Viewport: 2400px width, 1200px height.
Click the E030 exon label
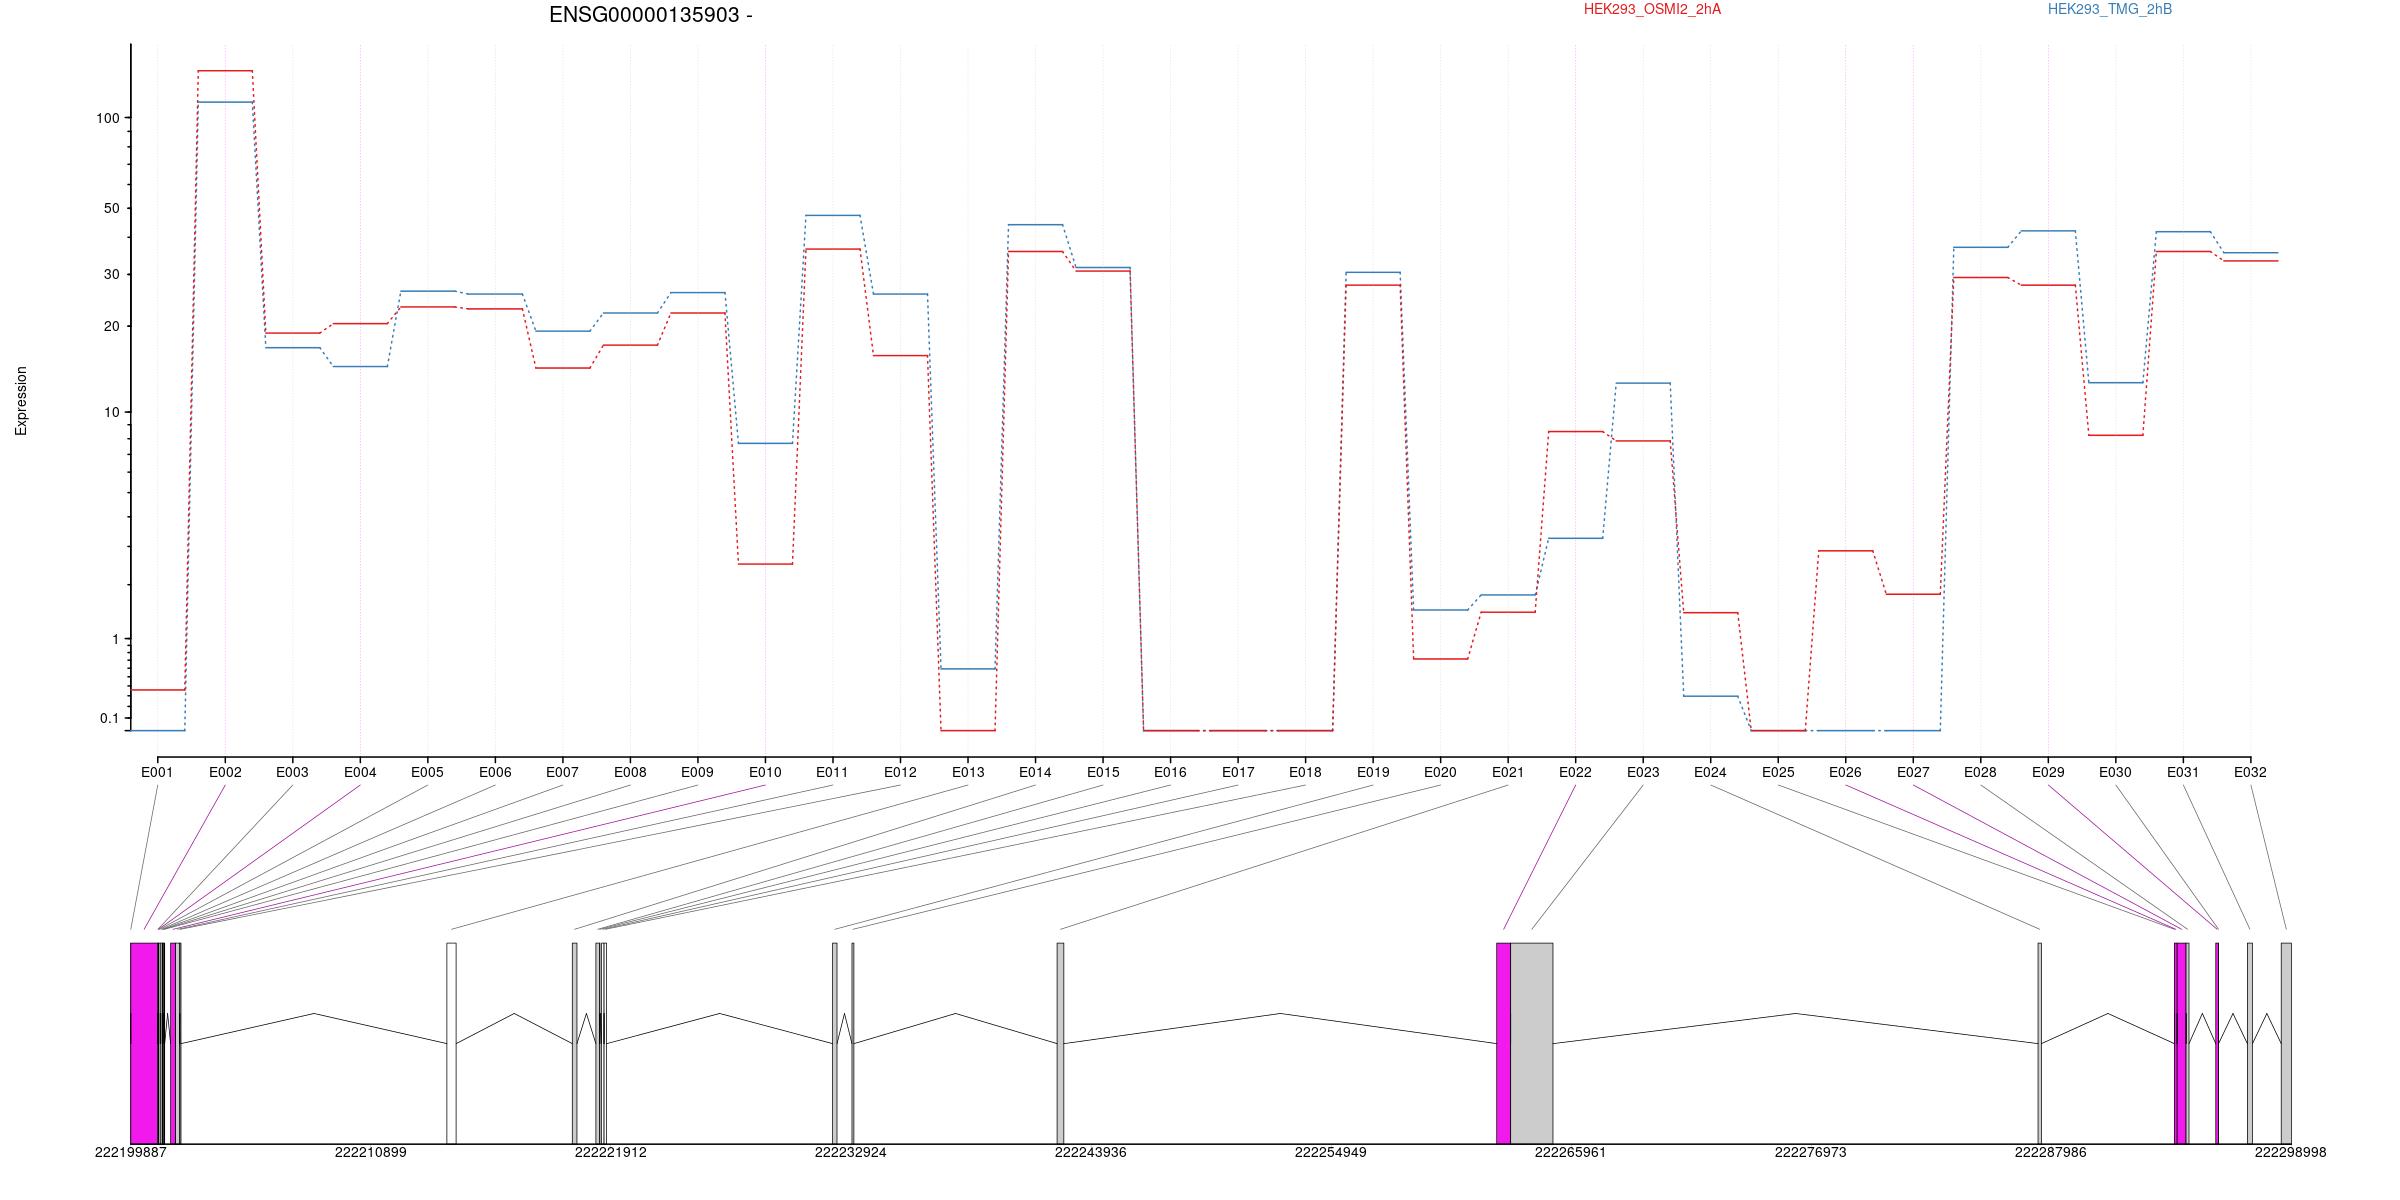[2115, 772]
